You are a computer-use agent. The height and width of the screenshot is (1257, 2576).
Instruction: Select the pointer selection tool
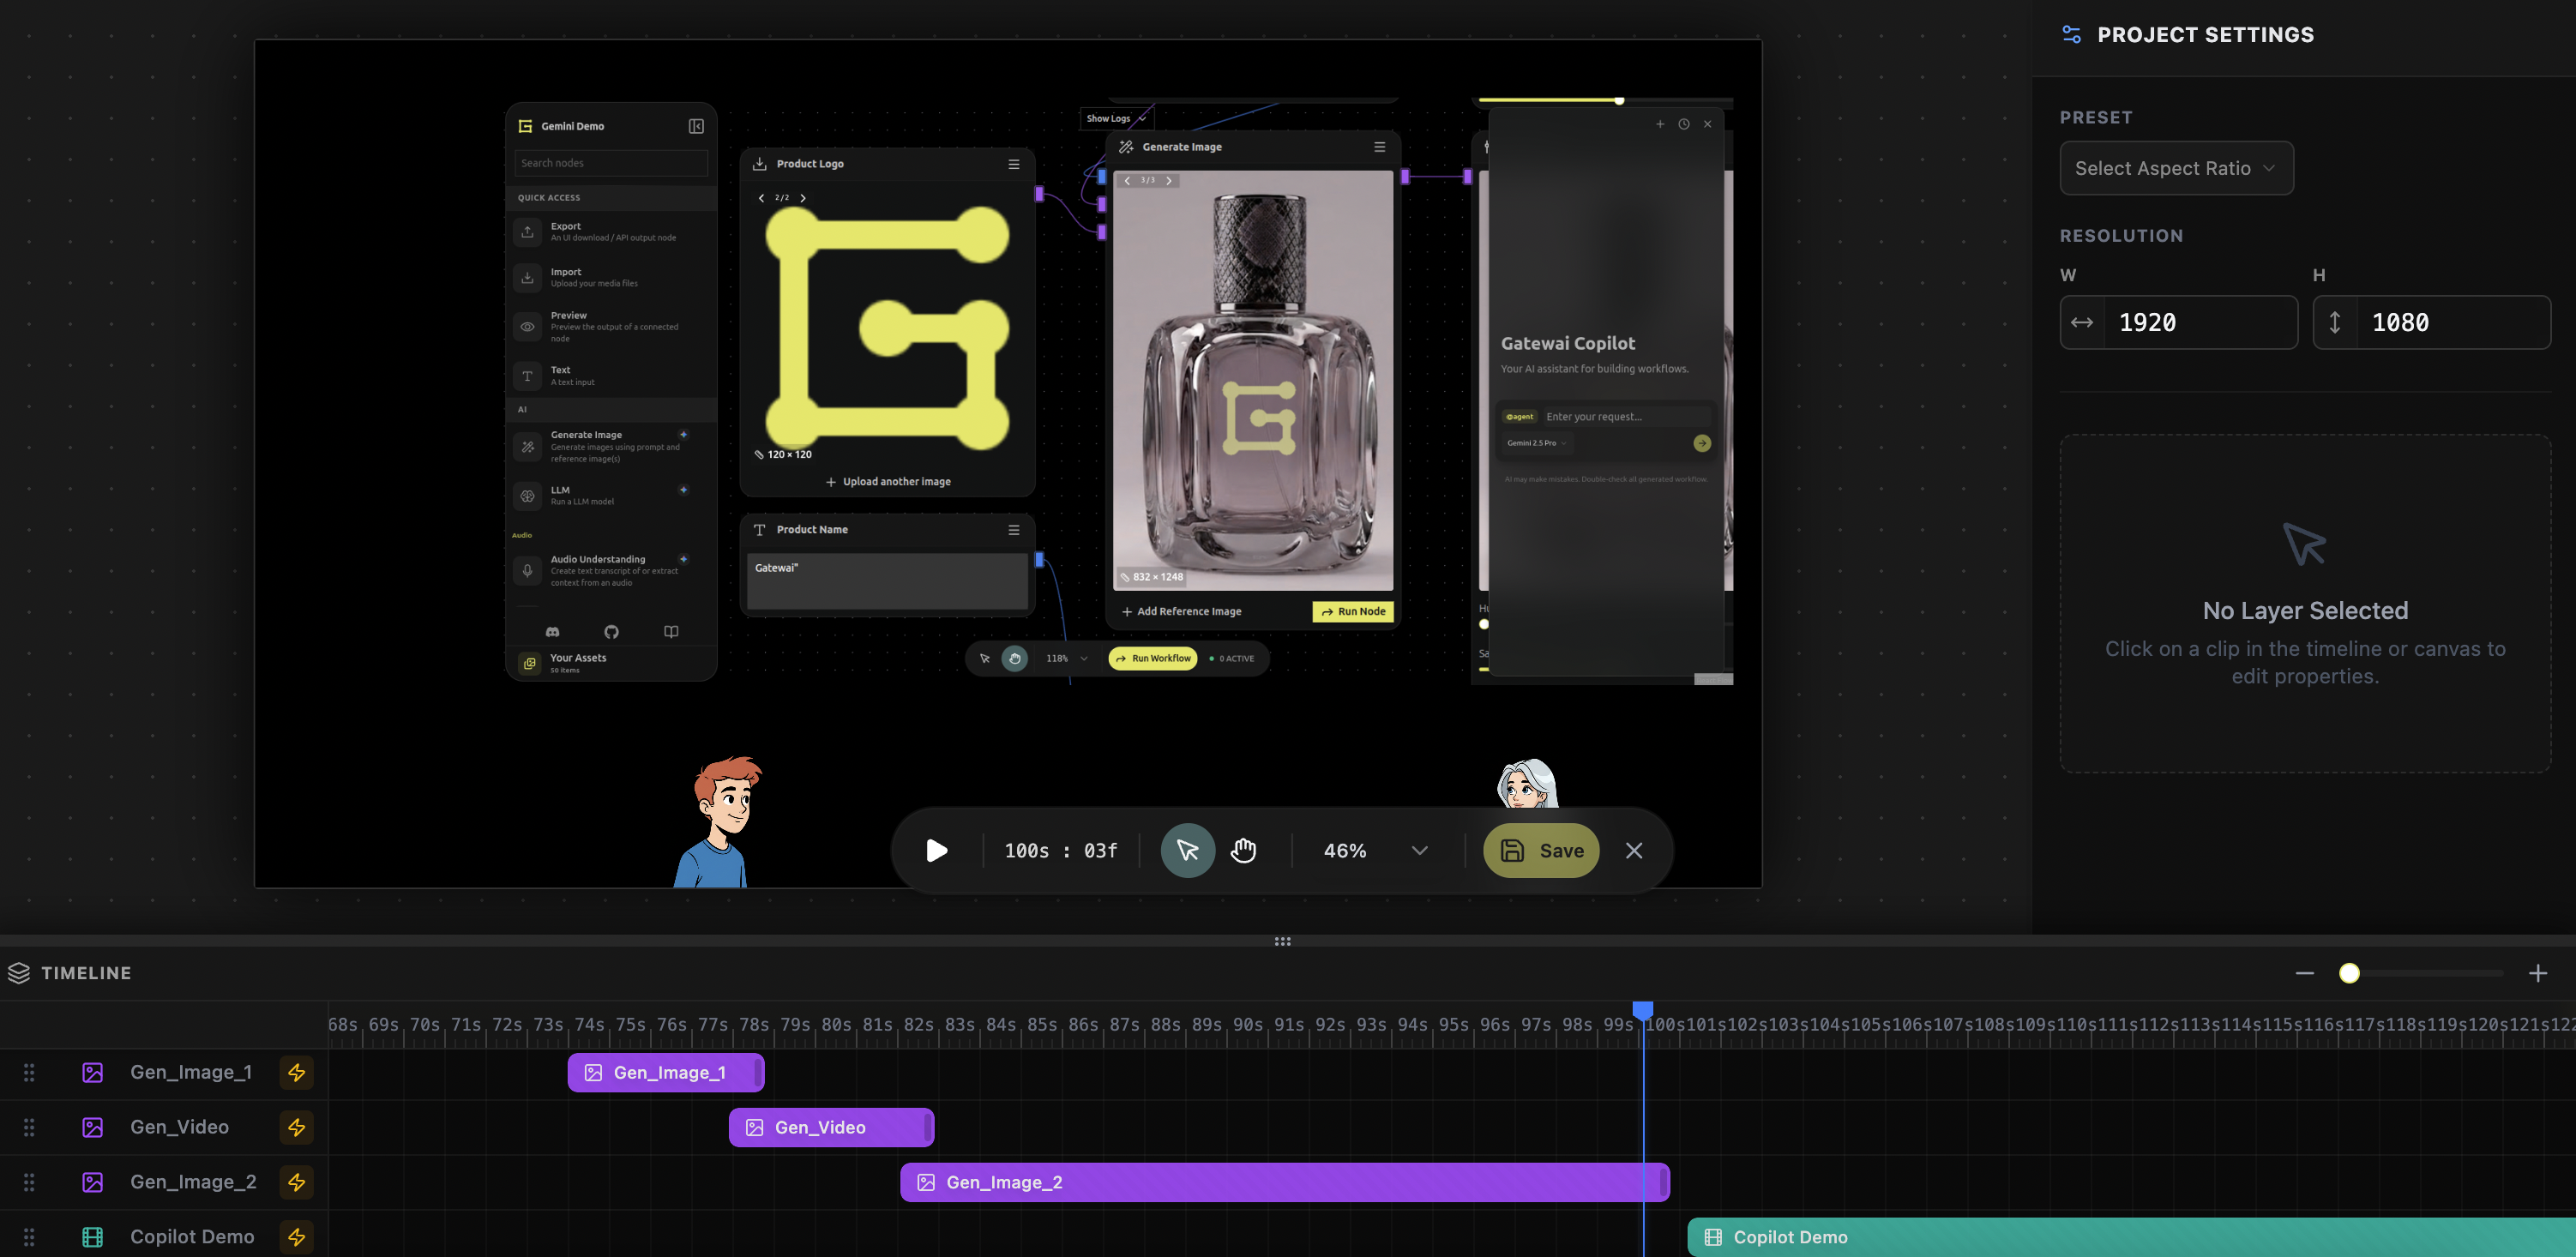click(x=1187, y=850)
